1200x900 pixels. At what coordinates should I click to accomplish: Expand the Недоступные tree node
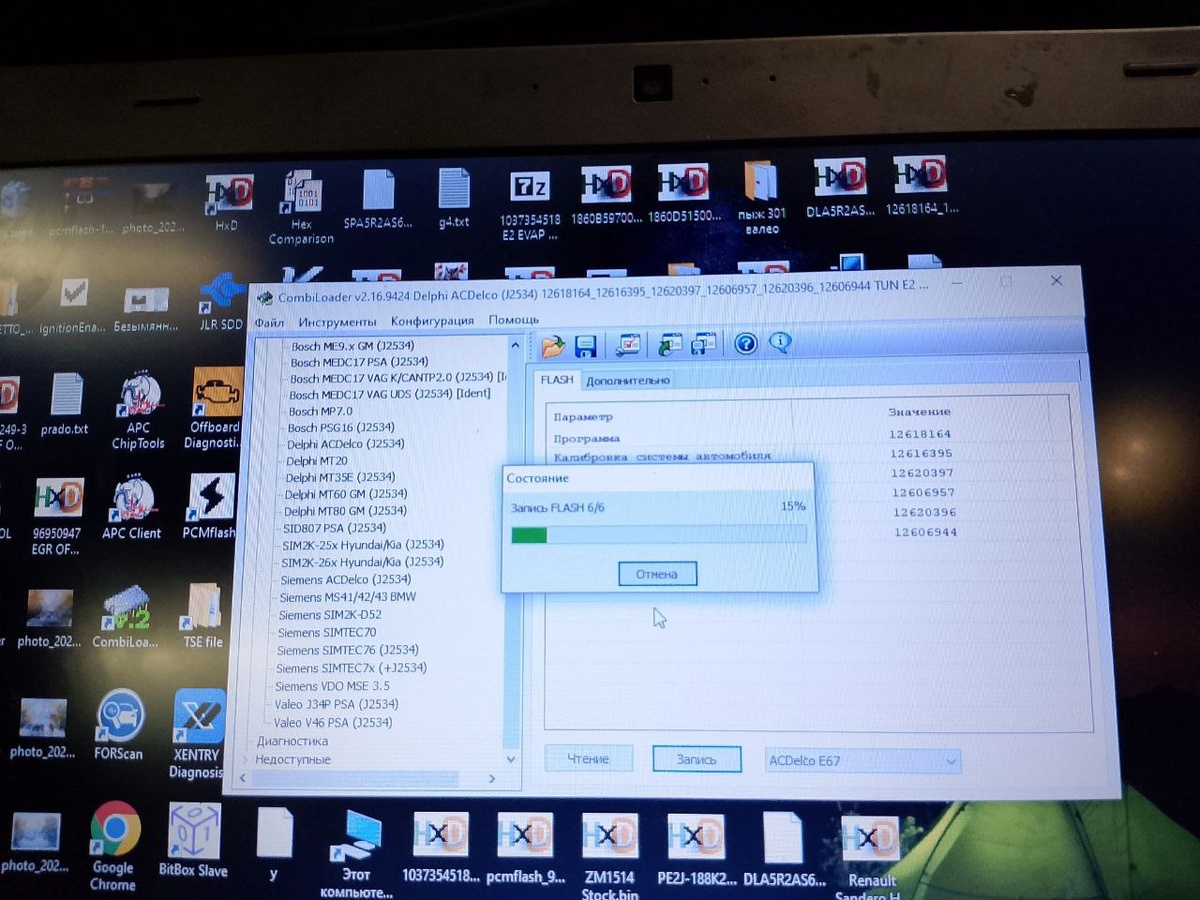pos(292,759)
